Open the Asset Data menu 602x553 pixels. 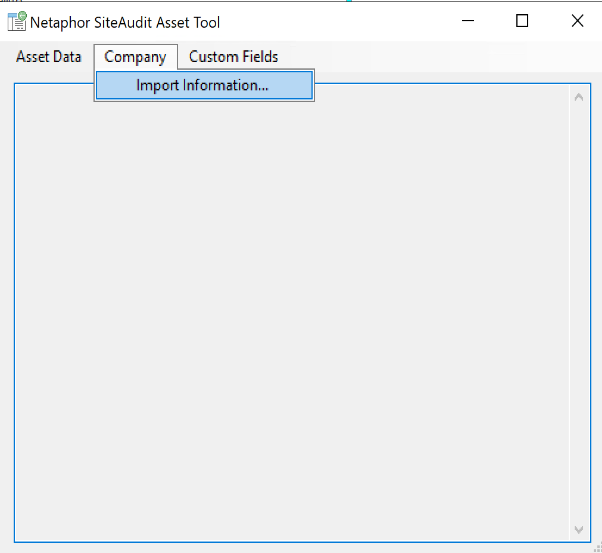coord(48,57)
